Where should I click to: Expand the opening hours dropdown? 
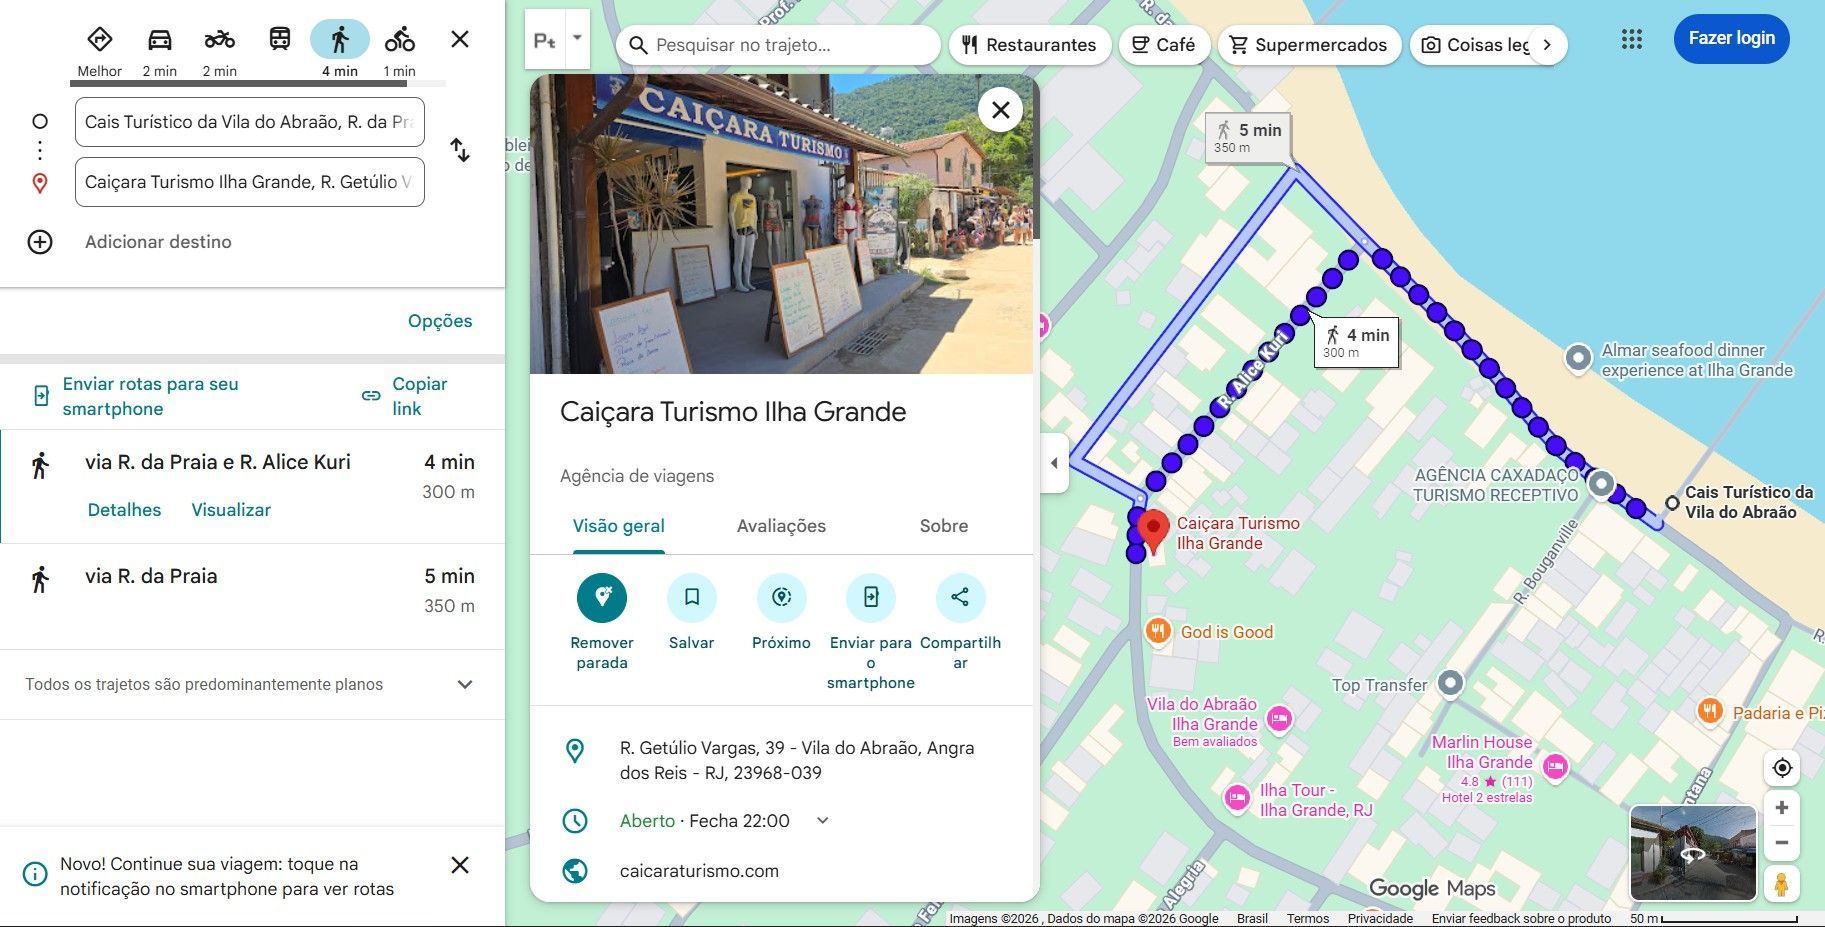[x=823, y=821]
